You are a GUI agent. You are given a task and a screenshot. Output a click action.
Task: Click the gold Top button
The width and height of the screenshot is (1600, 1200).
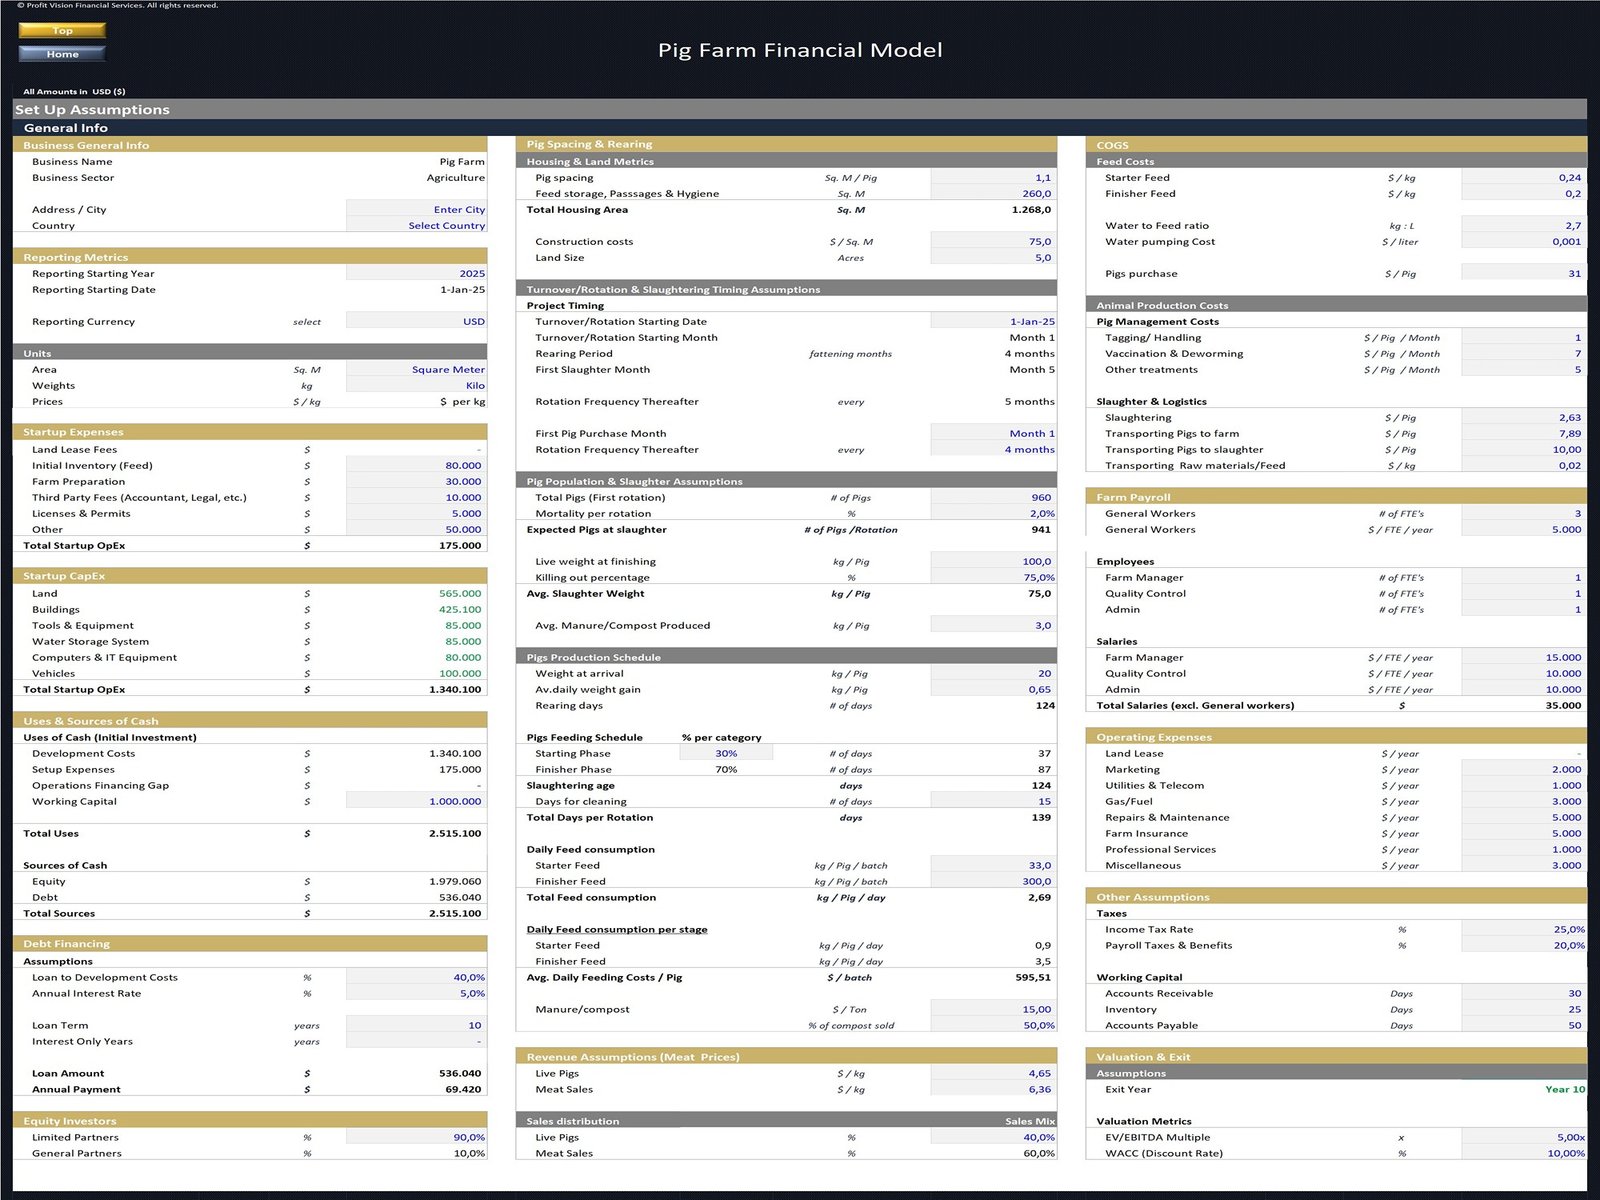coord(62,31)
